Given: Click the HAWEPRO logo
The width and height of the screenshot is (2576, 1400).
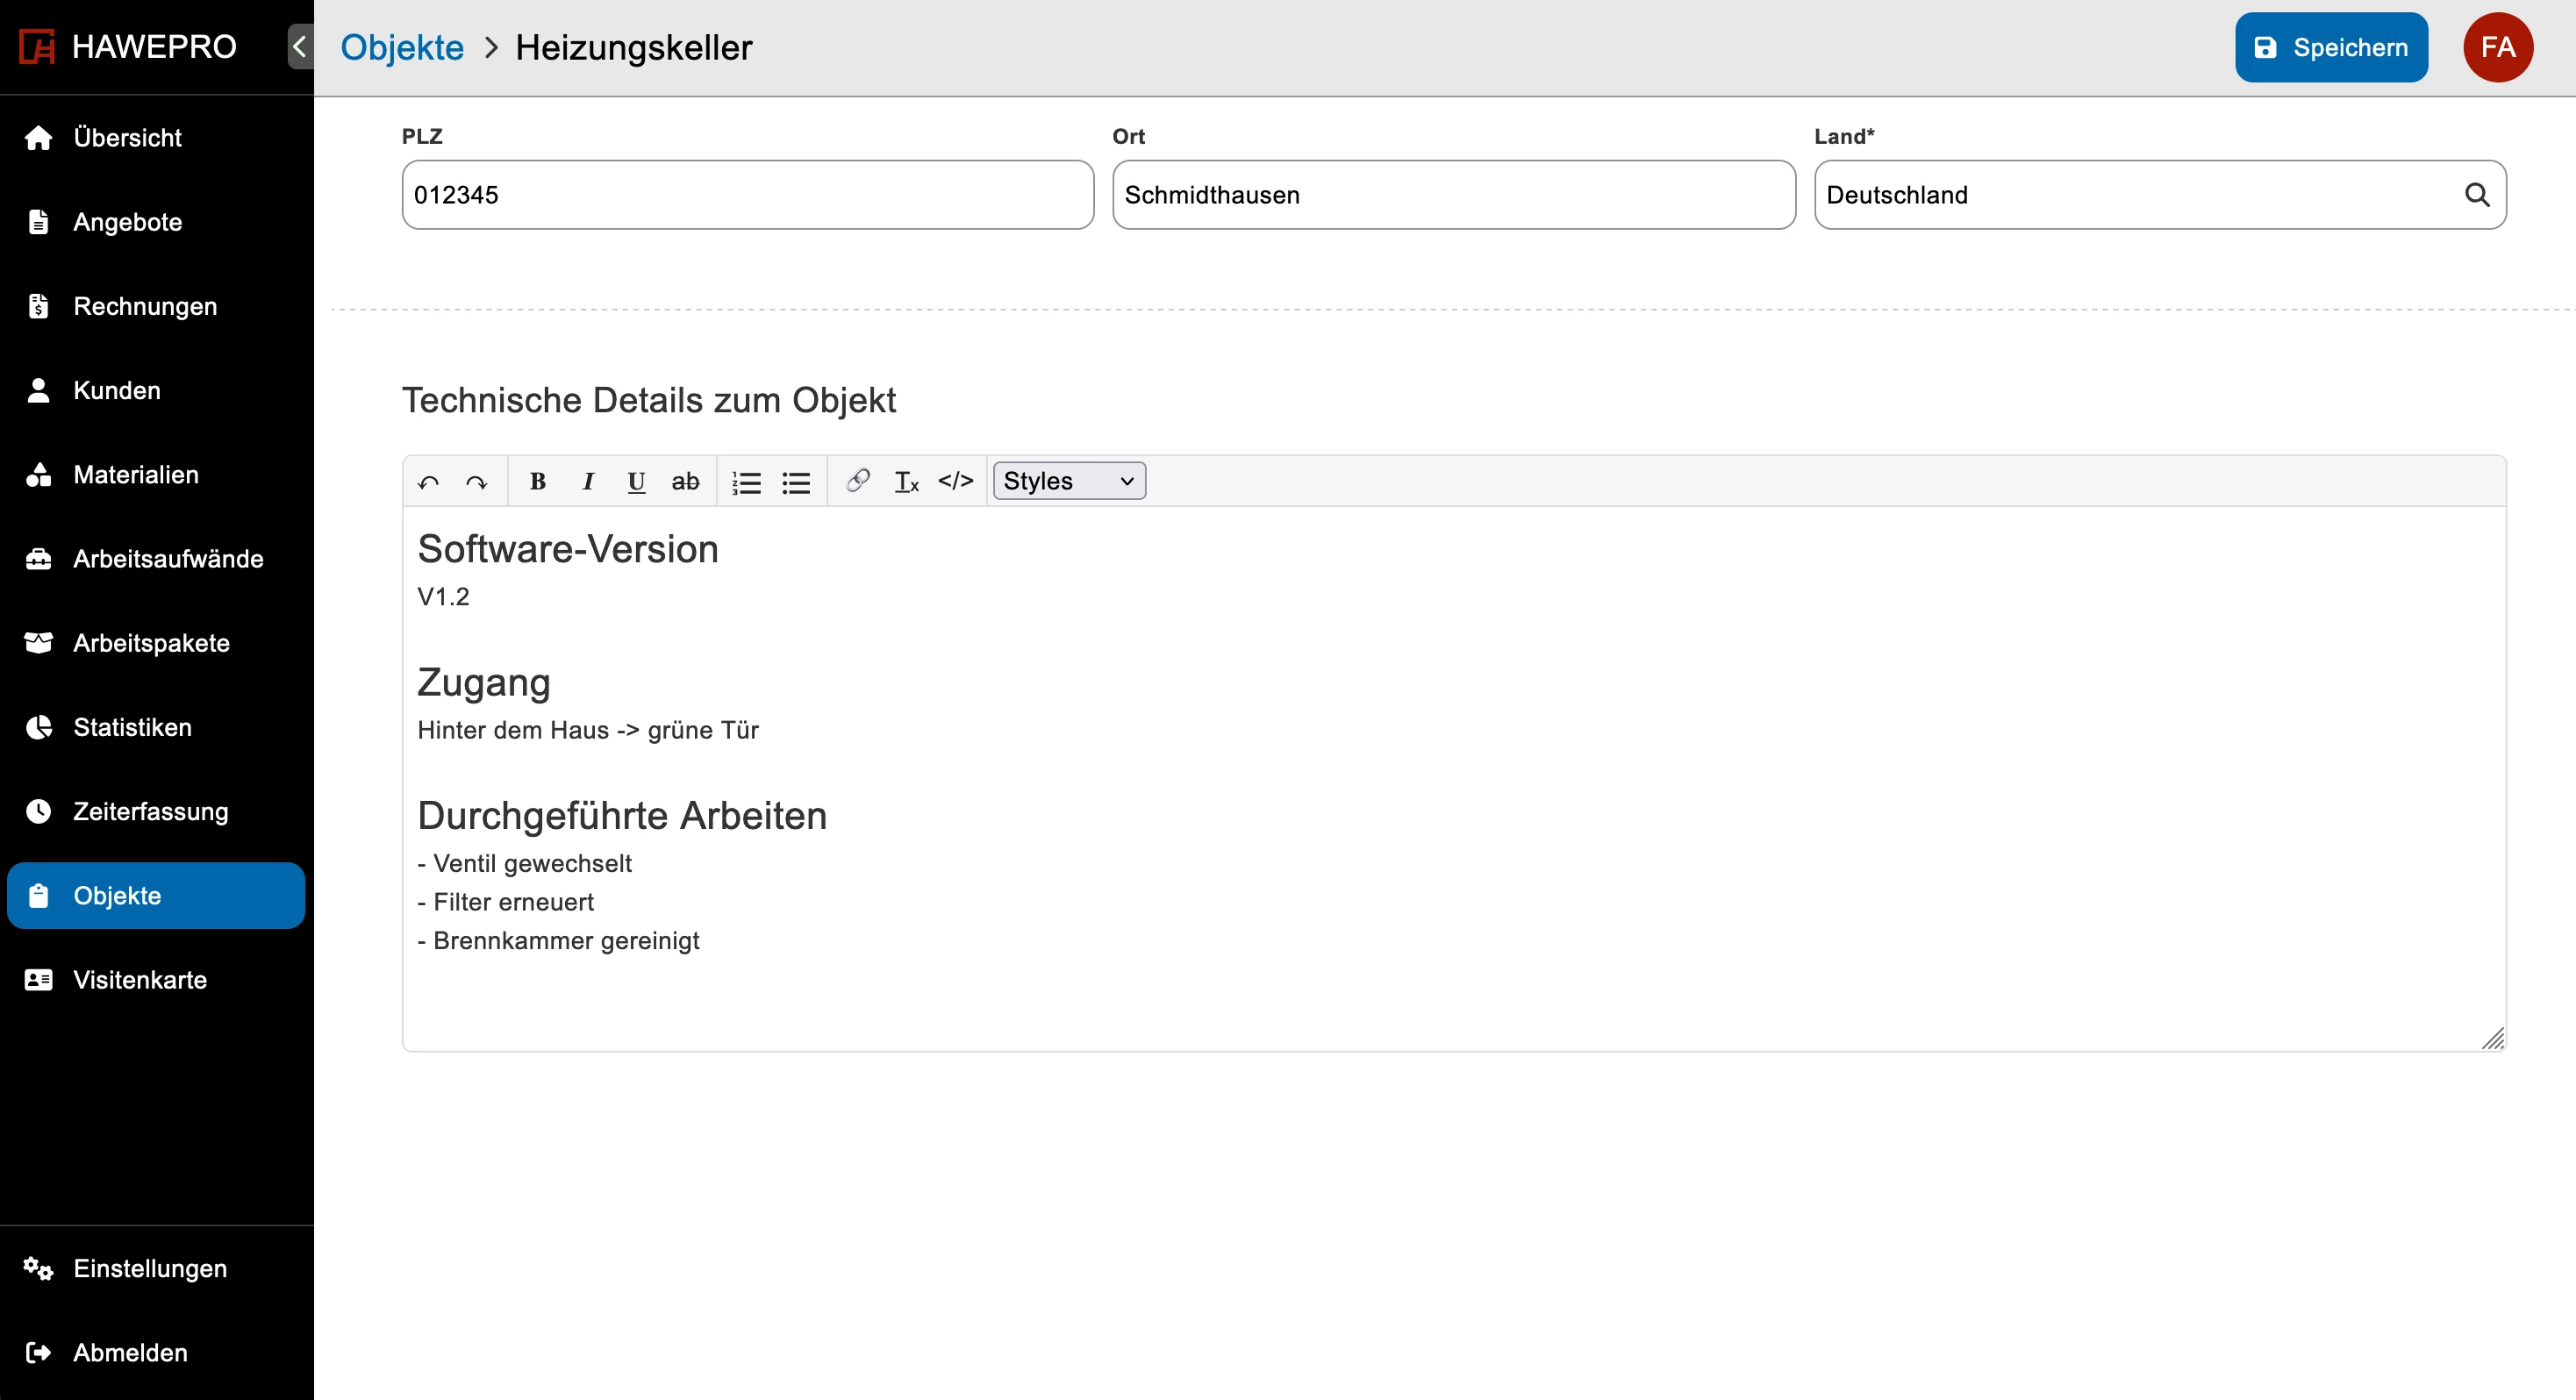Looking at the screenshot, I should (x=129, y=46).
